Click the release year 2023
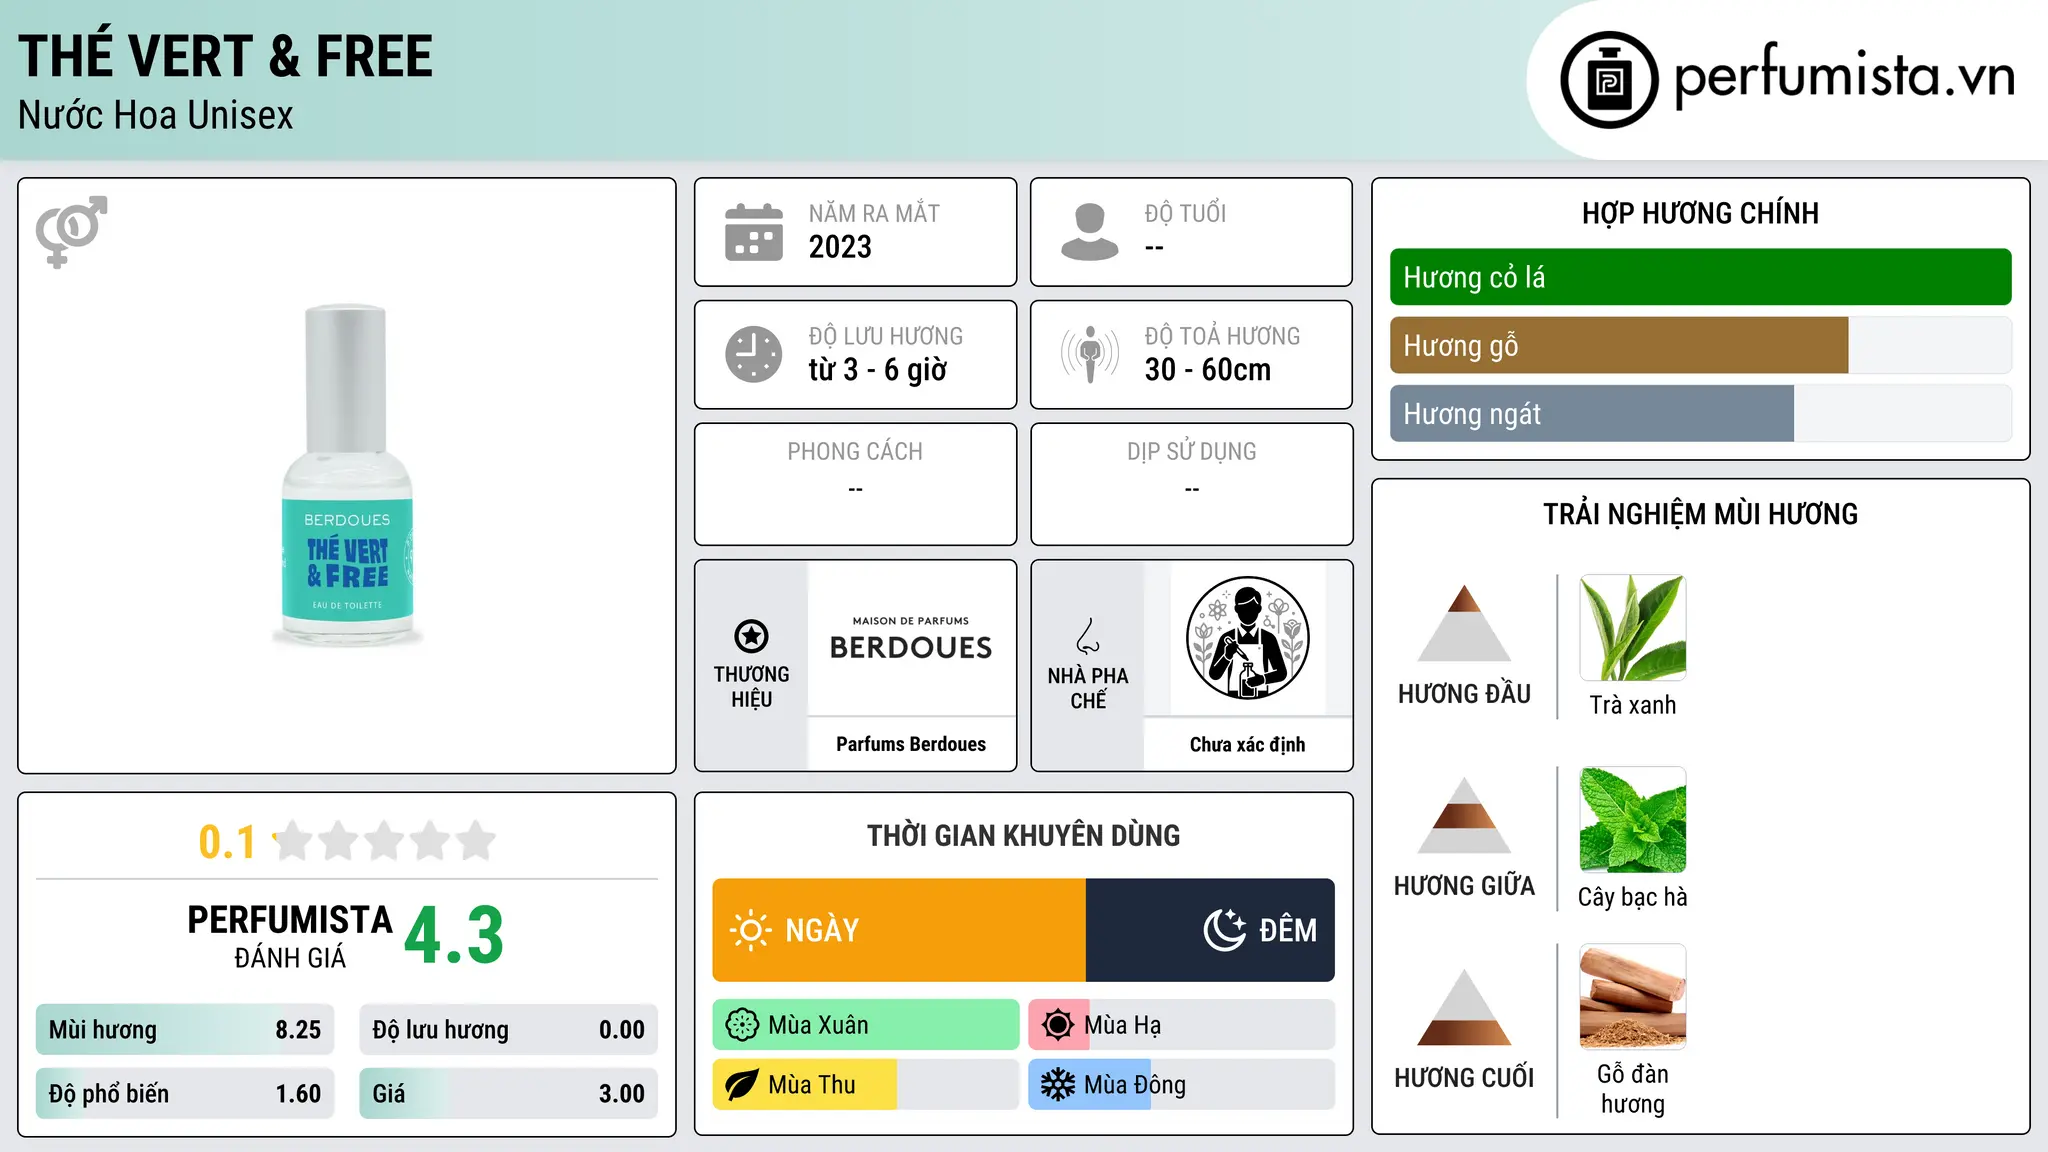Image resolution: width=2048 pixels, height=1152 pixels. point(840,247)
